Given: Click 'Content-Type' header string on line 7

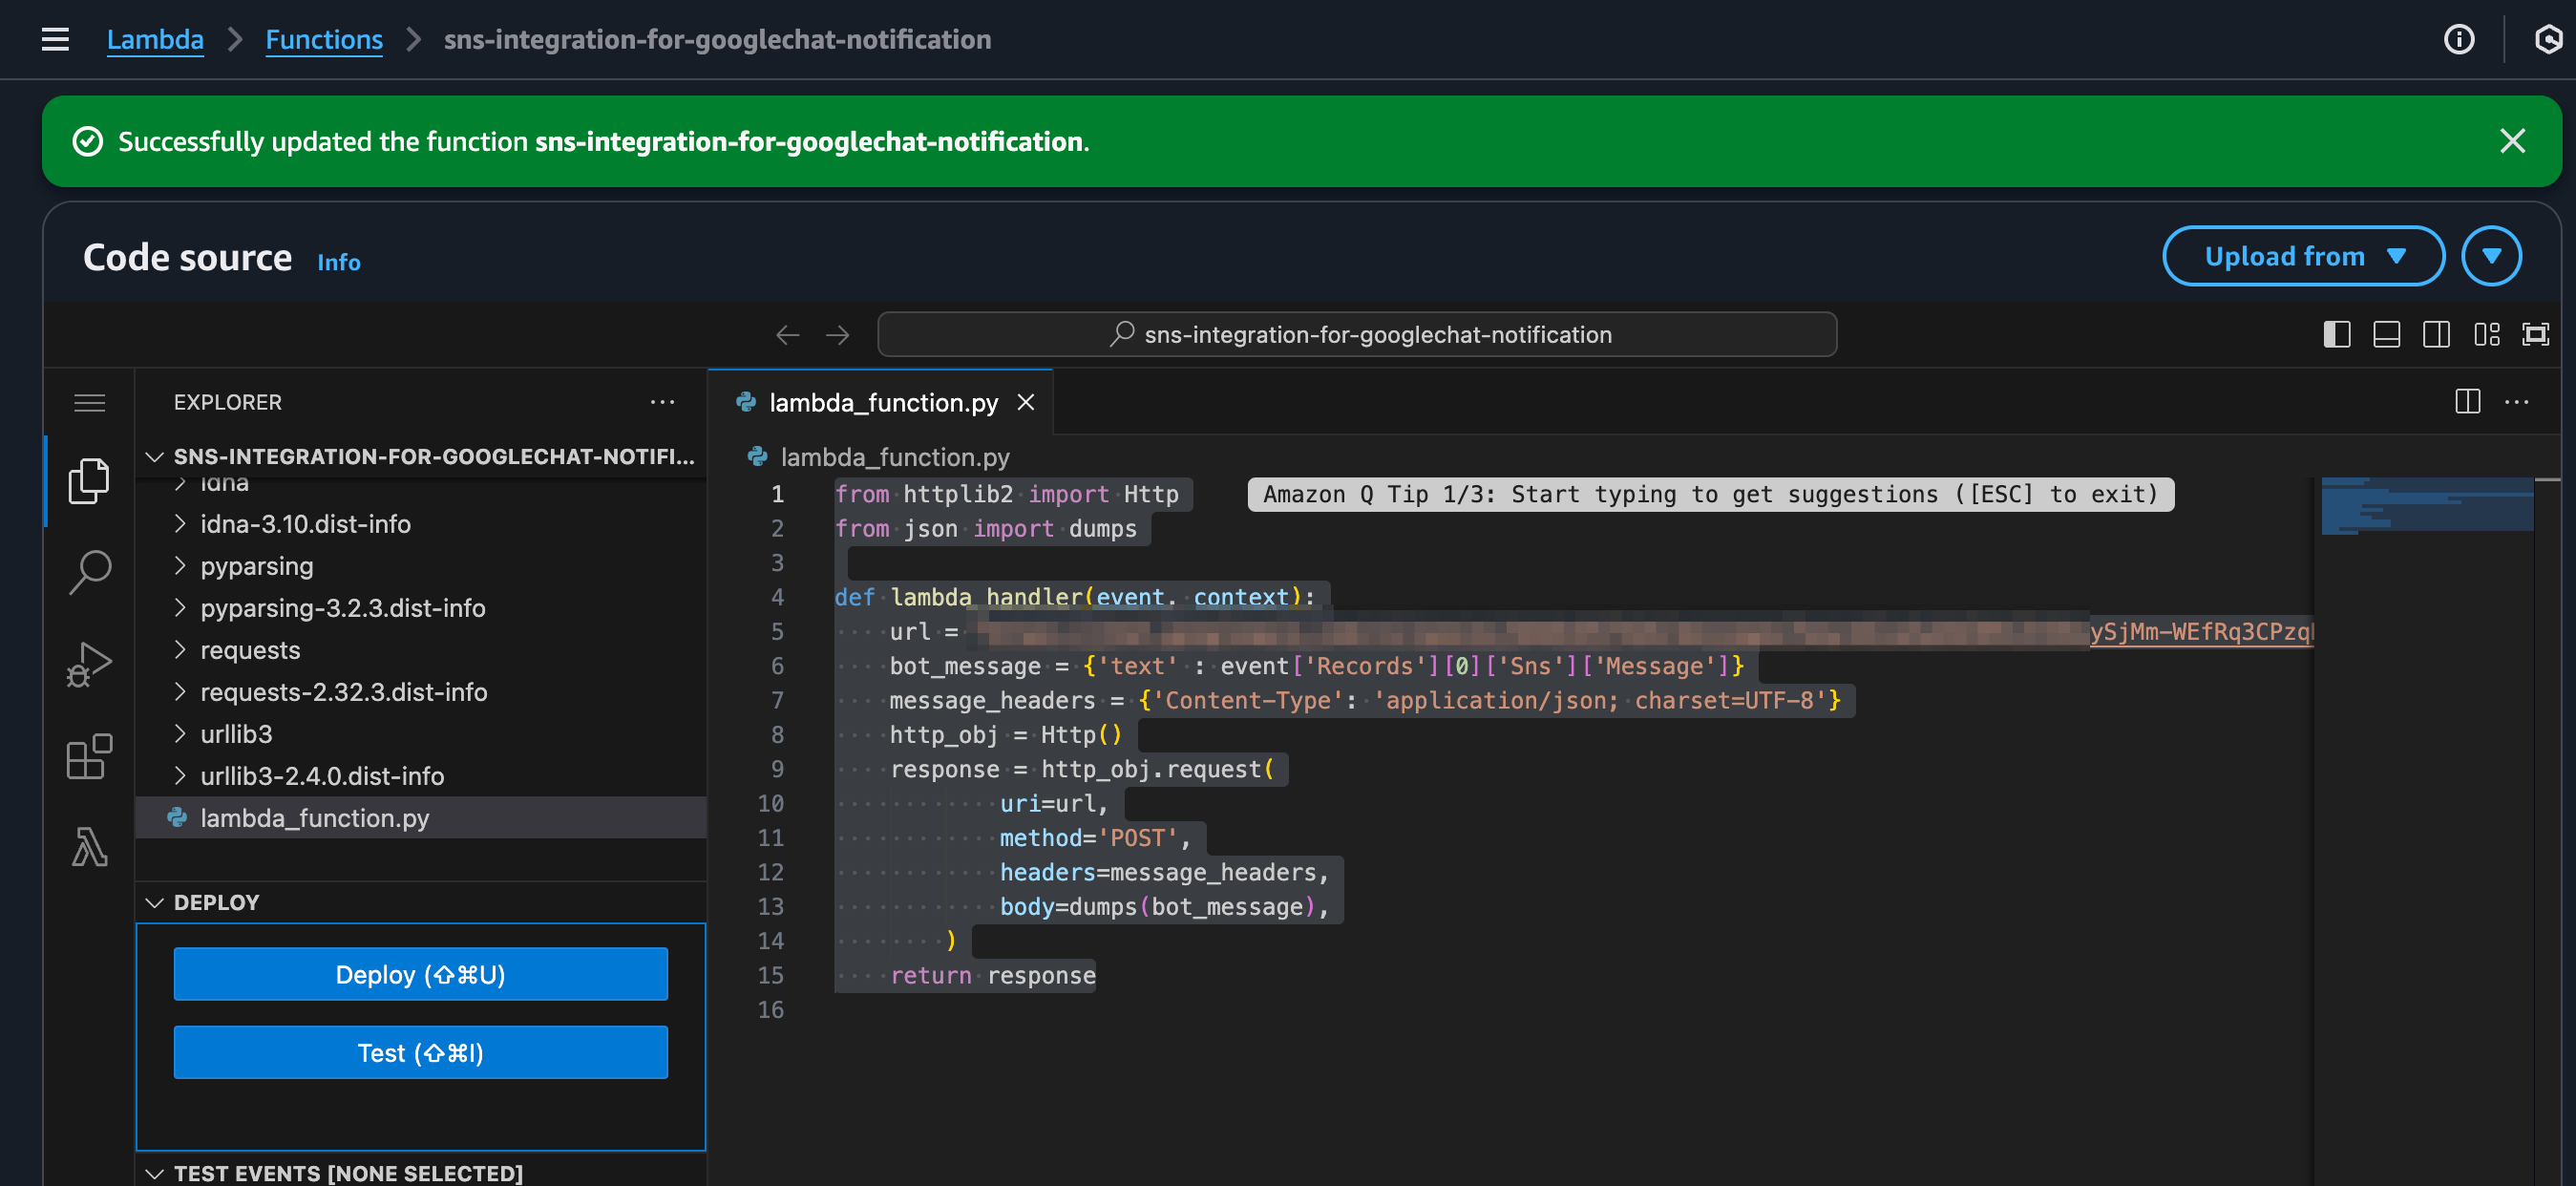Looking at the screenshot, I should (1248, 701).
